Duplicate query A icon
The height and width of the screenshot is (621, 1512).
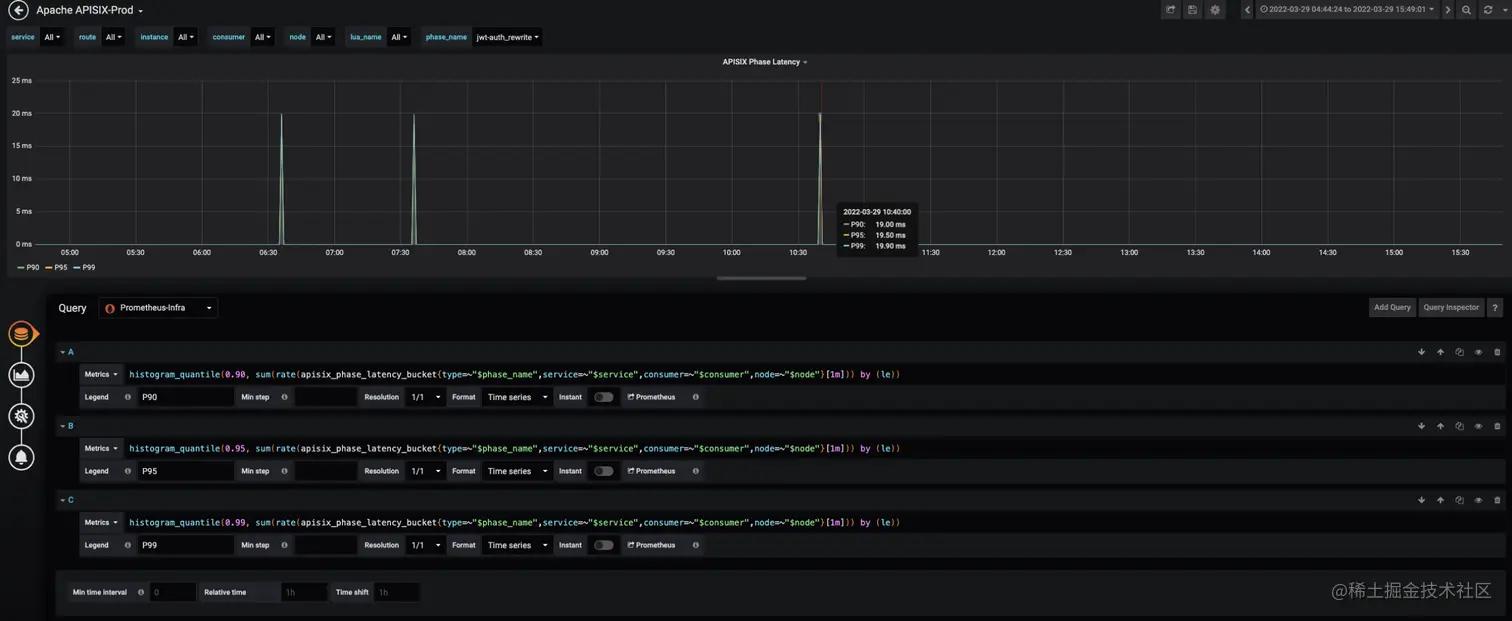pyautogui.click(x=1459, y=352)
